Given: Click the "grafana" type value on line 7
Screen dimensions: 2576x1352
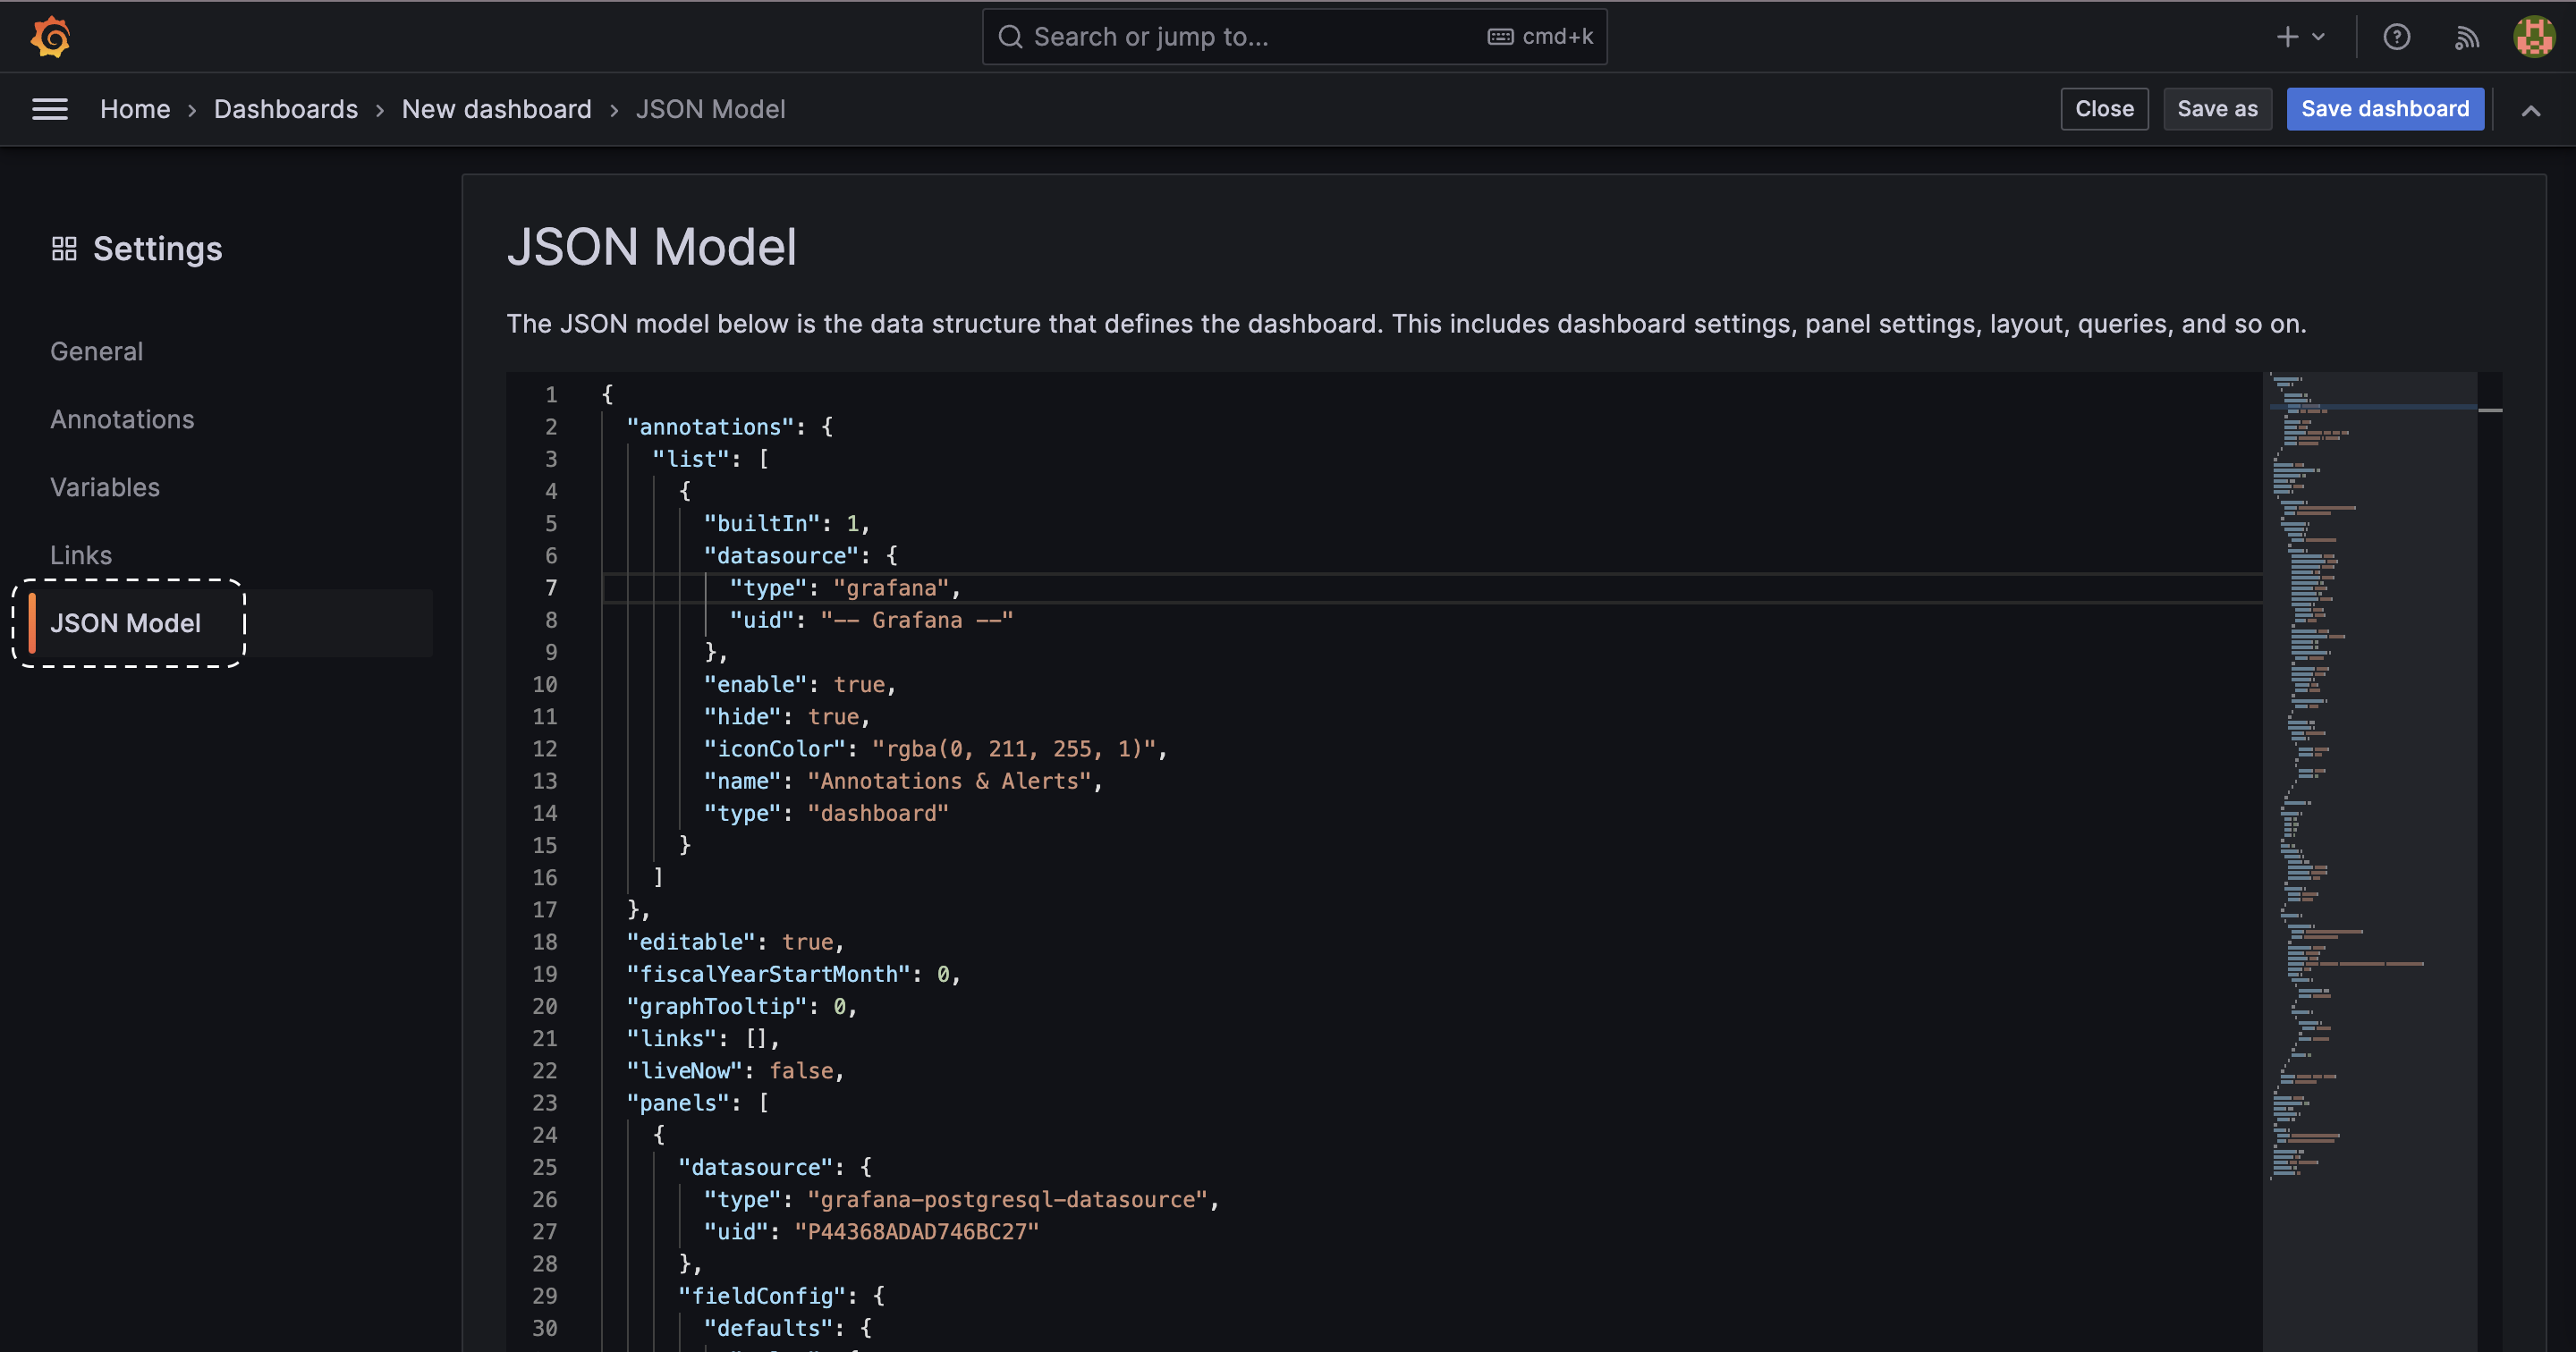Looking at the screenshot, I should pyautogui.click(x=891, y=588).
